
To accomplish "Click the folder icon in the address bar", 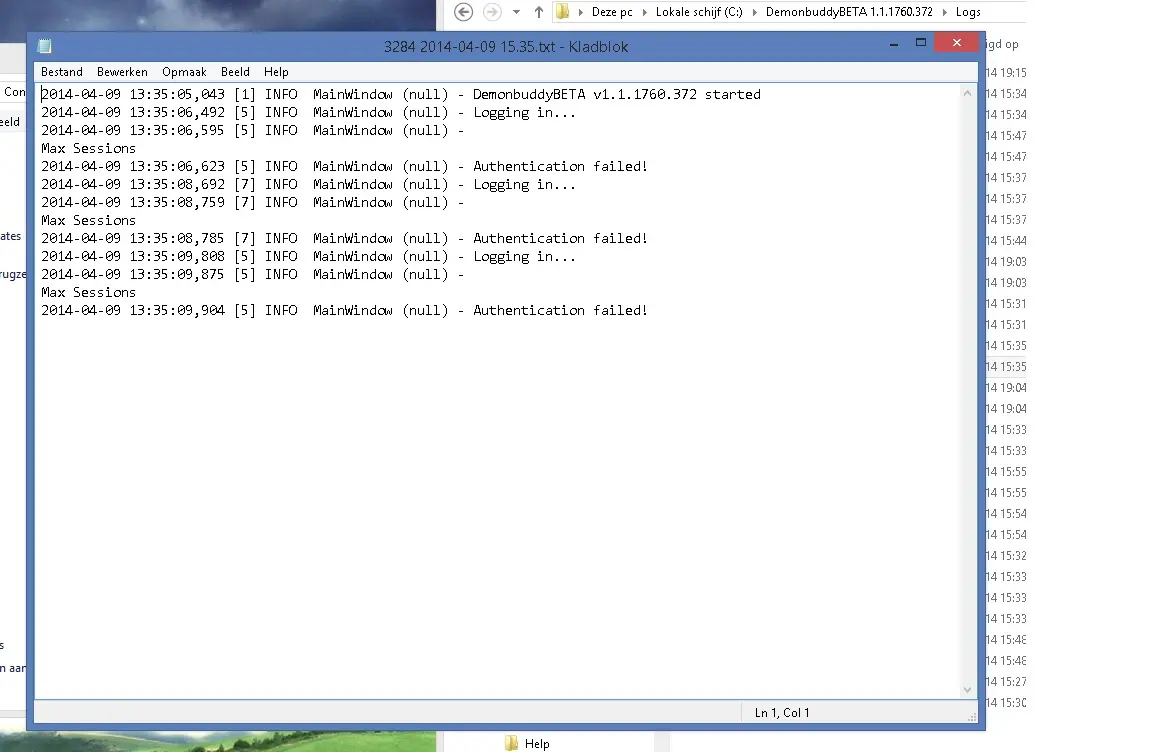I will [563, 12].
